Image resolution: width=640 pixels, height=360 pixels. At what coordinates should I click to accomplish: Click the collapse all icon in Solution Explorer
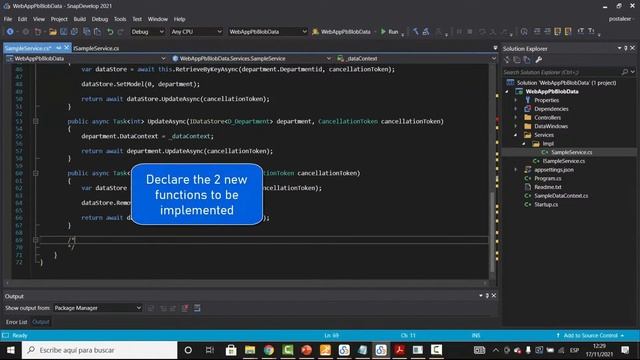pyautogui.click(x=517, y=60)
